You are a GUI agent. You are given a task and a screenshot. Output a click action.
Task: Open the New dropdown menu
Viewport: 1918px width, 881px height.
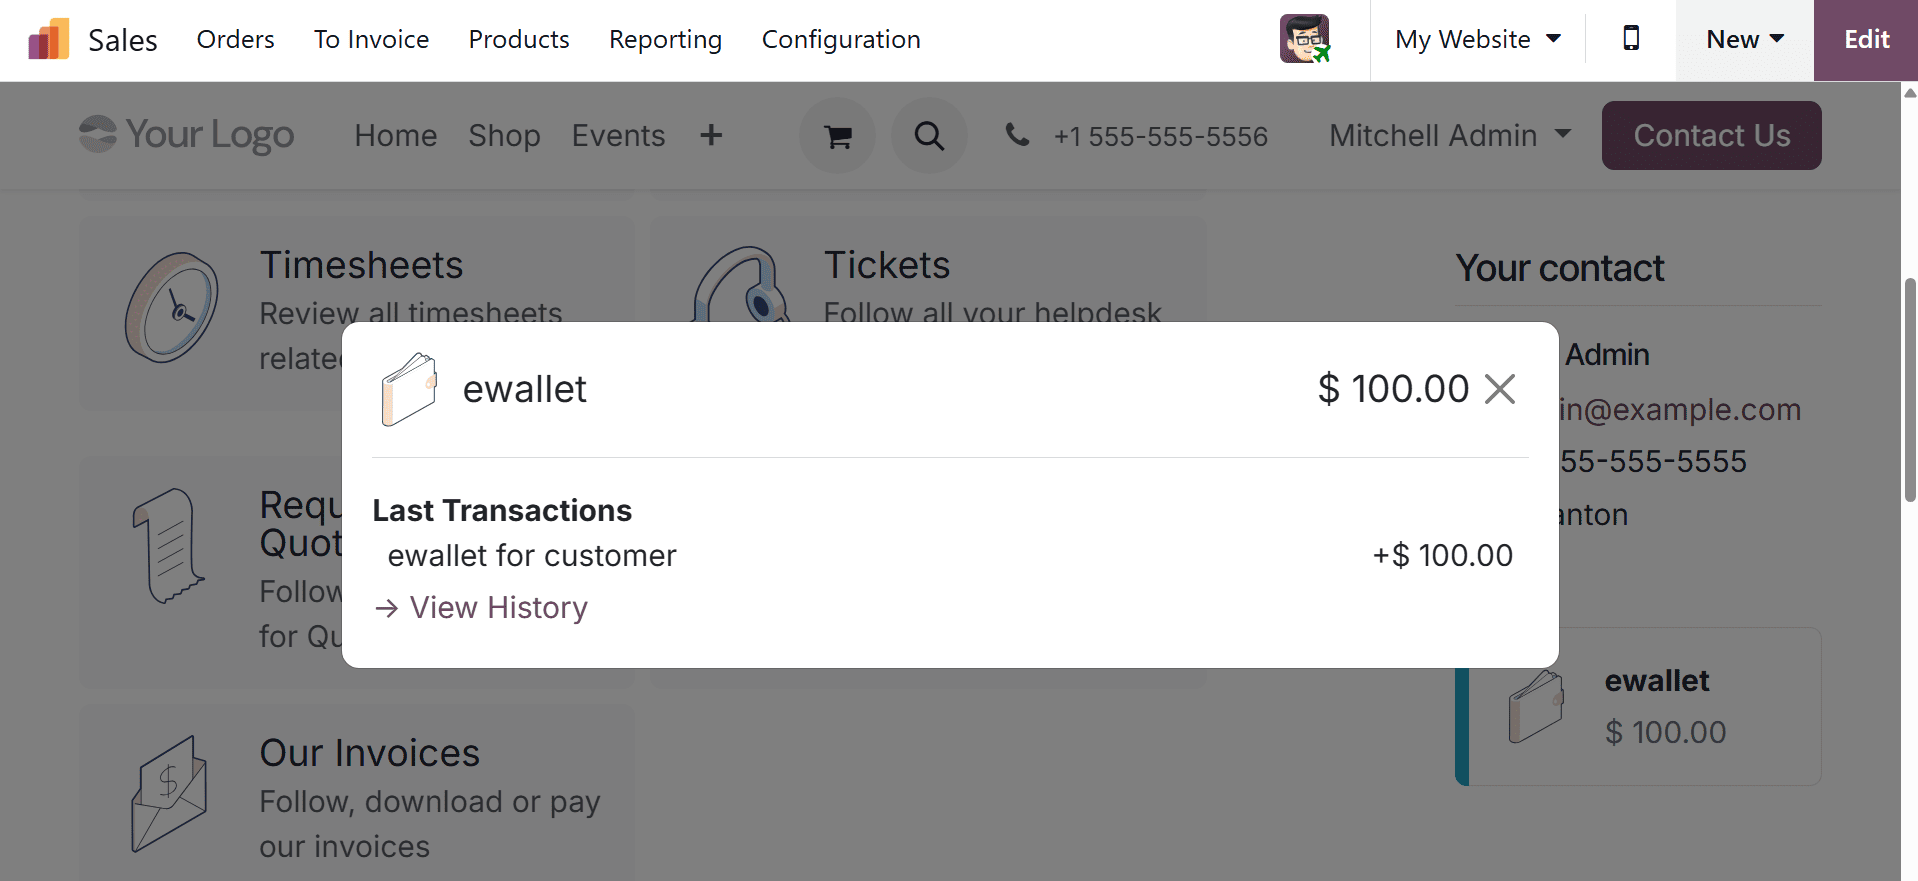click(x=1744, y=39)
